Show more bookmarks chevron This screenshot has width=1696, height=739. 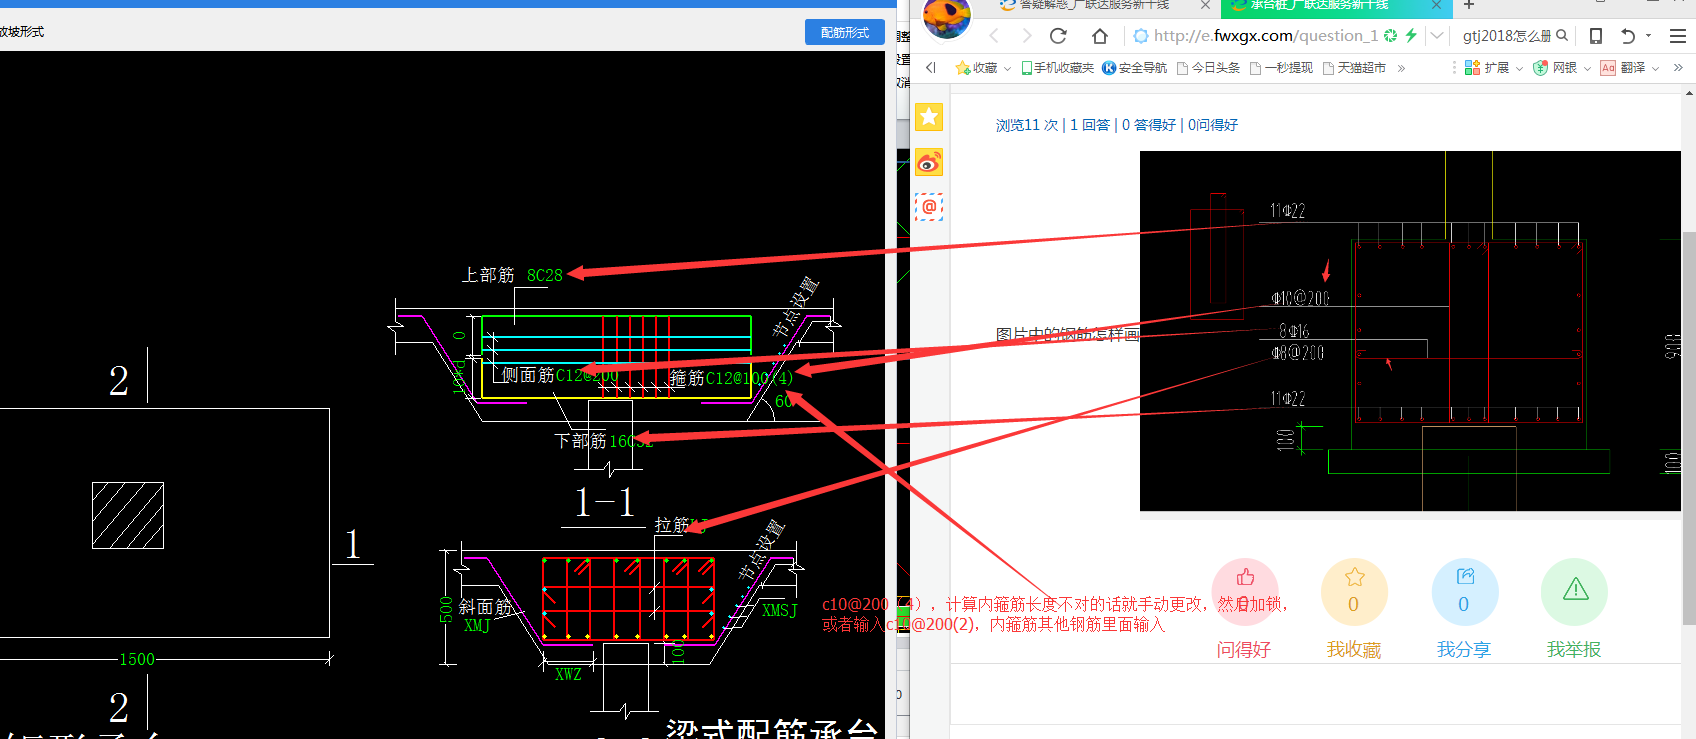[1401, 68]
